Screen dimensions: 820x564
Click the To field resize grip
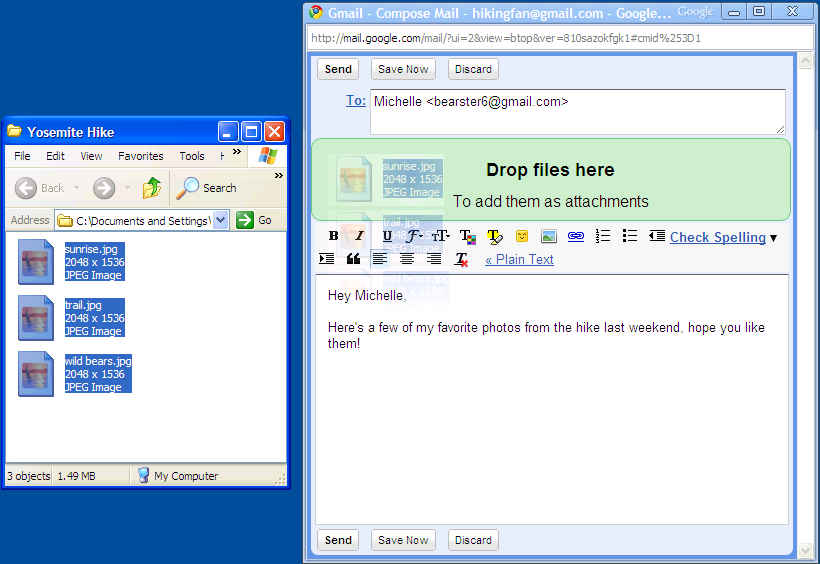click(780, 129)
